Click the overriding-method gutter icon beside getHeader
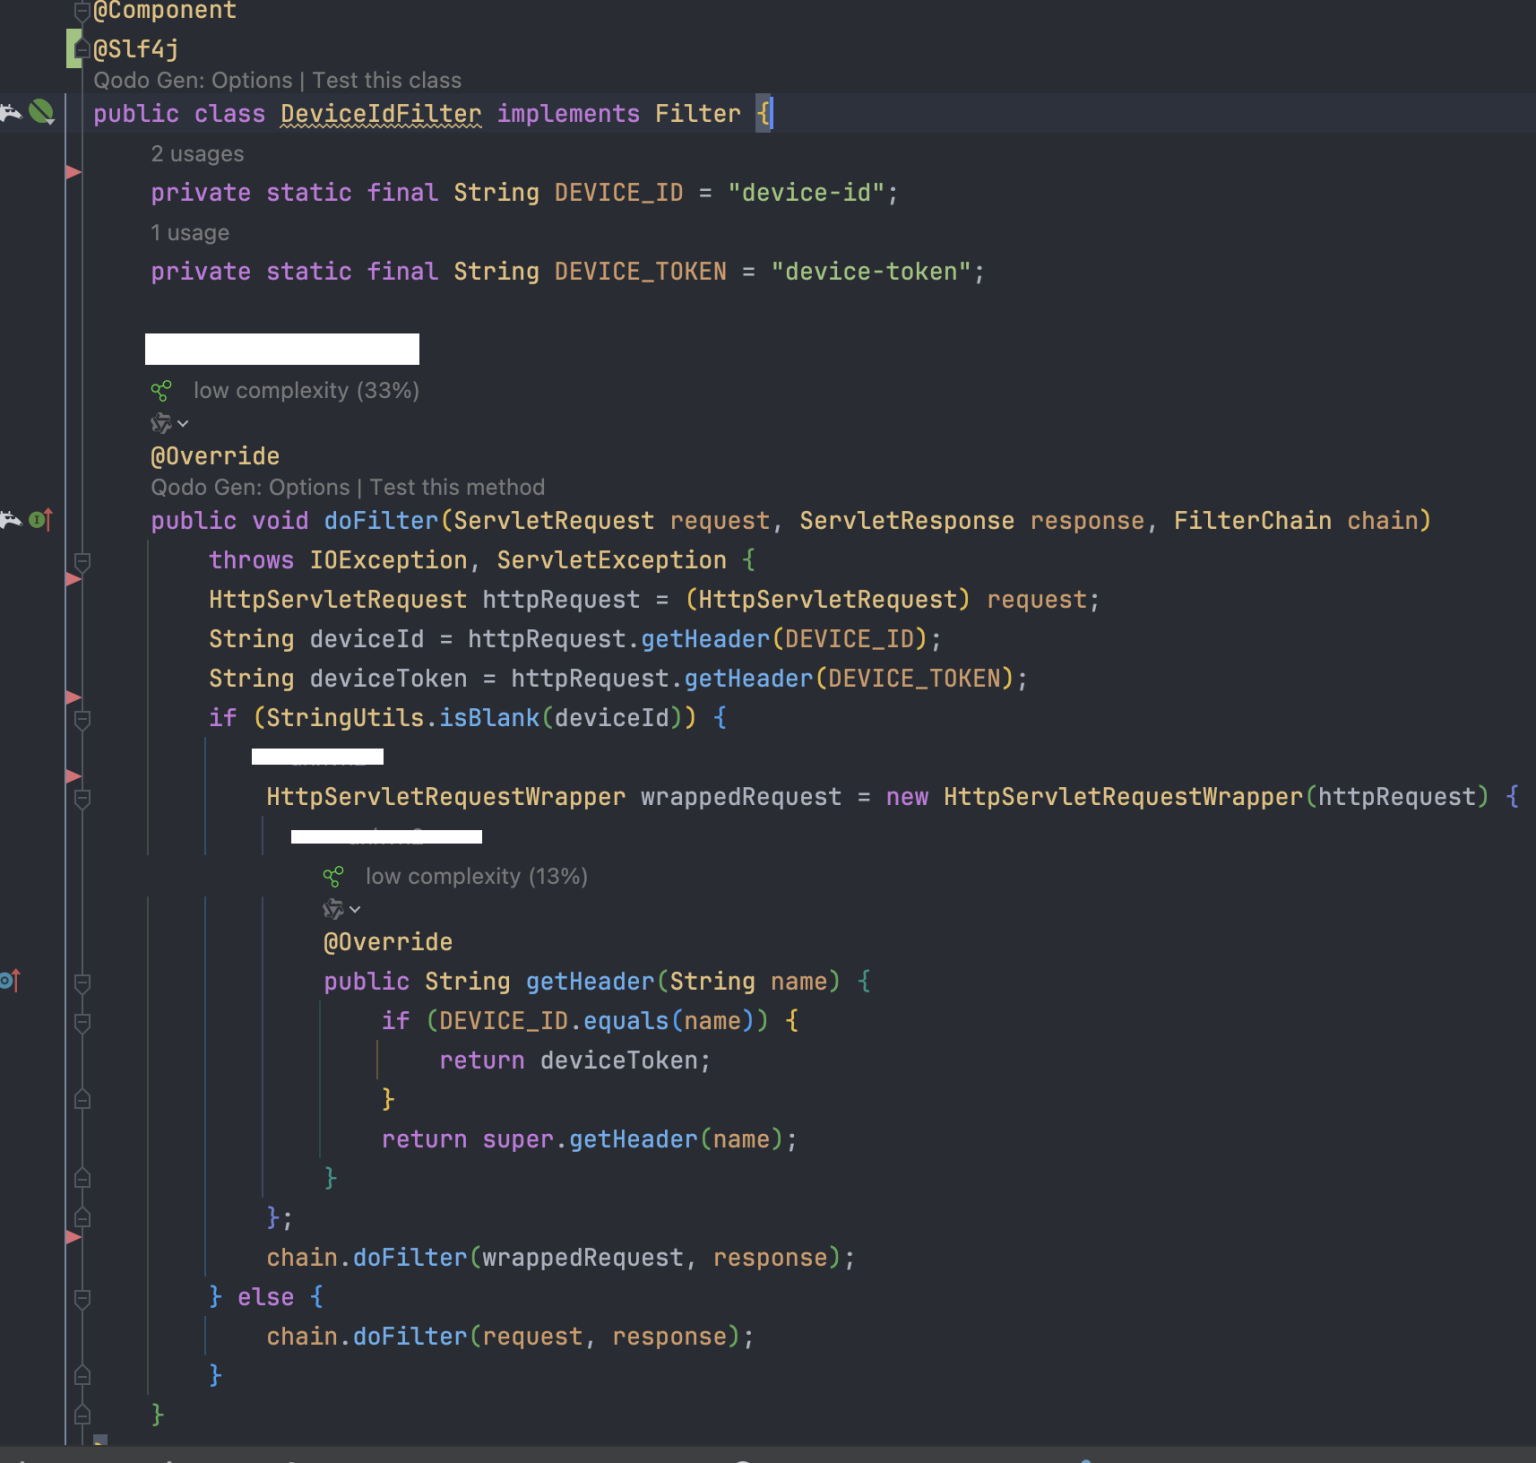Screen dimensions: 1536x1463 [x=10, y=981]
